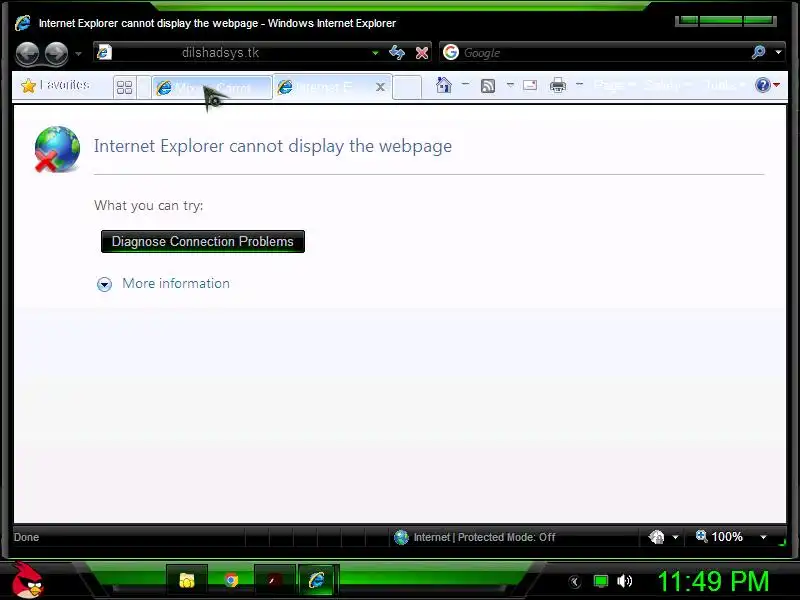
Task: Click the volume speaker tray icon
Action: (624, 581)
